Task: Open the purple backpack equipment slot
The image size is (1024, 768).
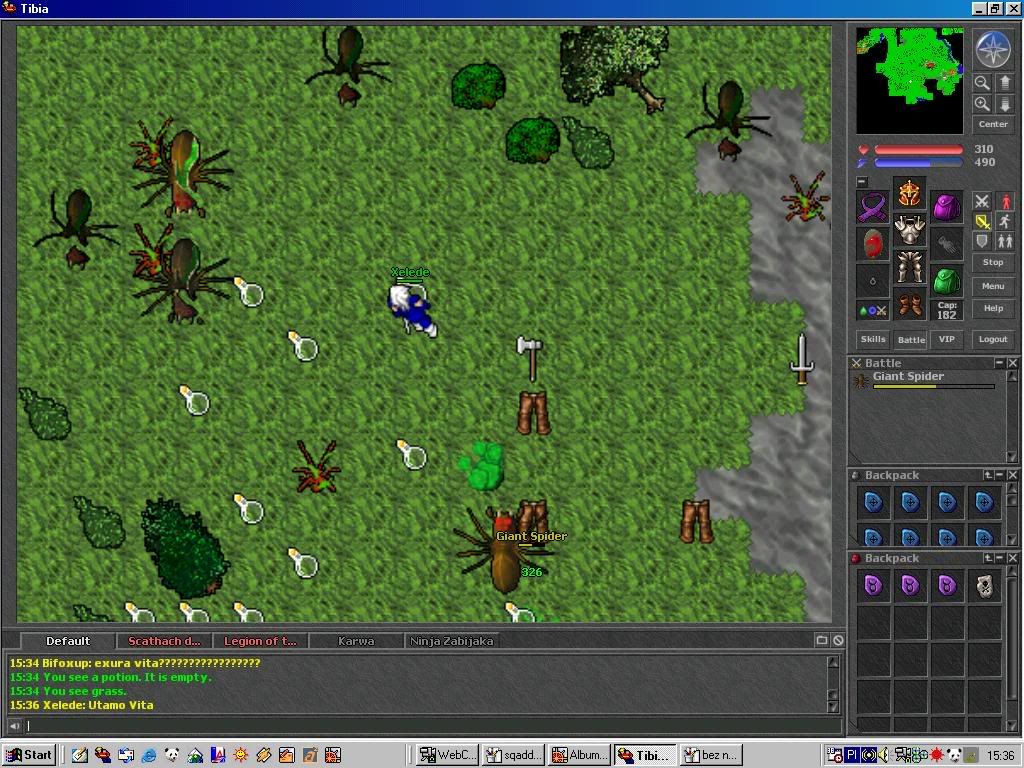Action: (x=946, y=207)
